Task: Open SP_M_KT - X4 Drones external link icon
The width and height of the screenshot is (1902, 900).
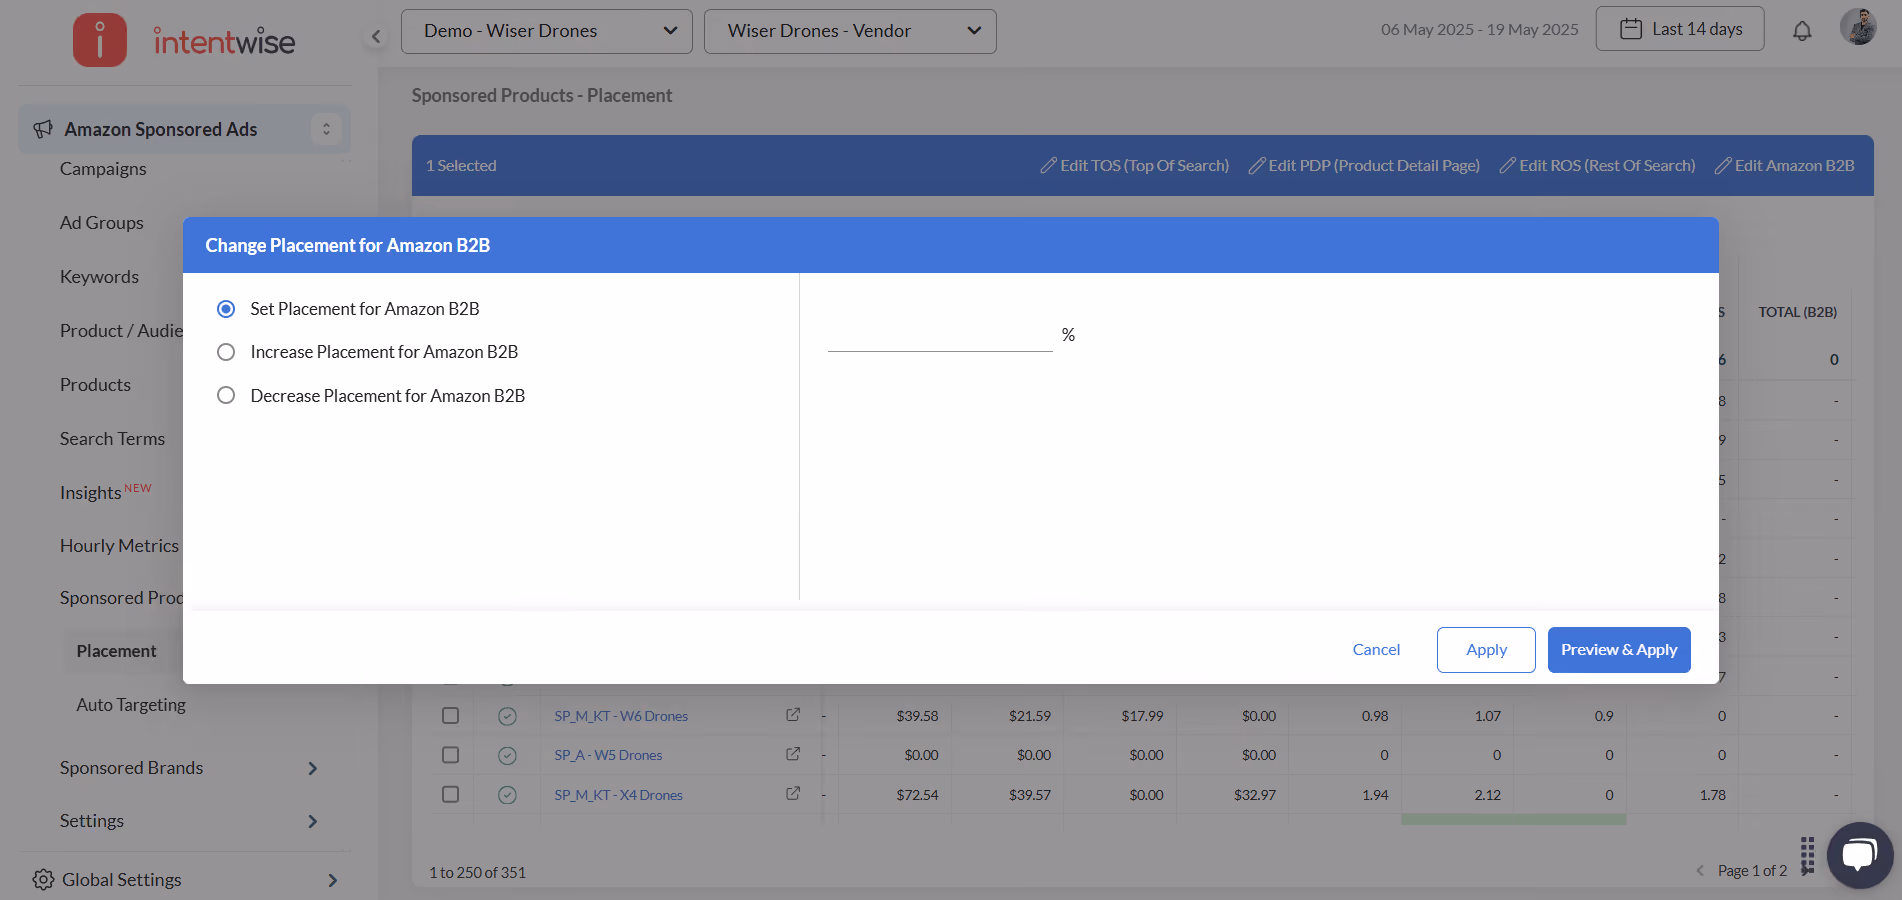Action: (793, 794)
